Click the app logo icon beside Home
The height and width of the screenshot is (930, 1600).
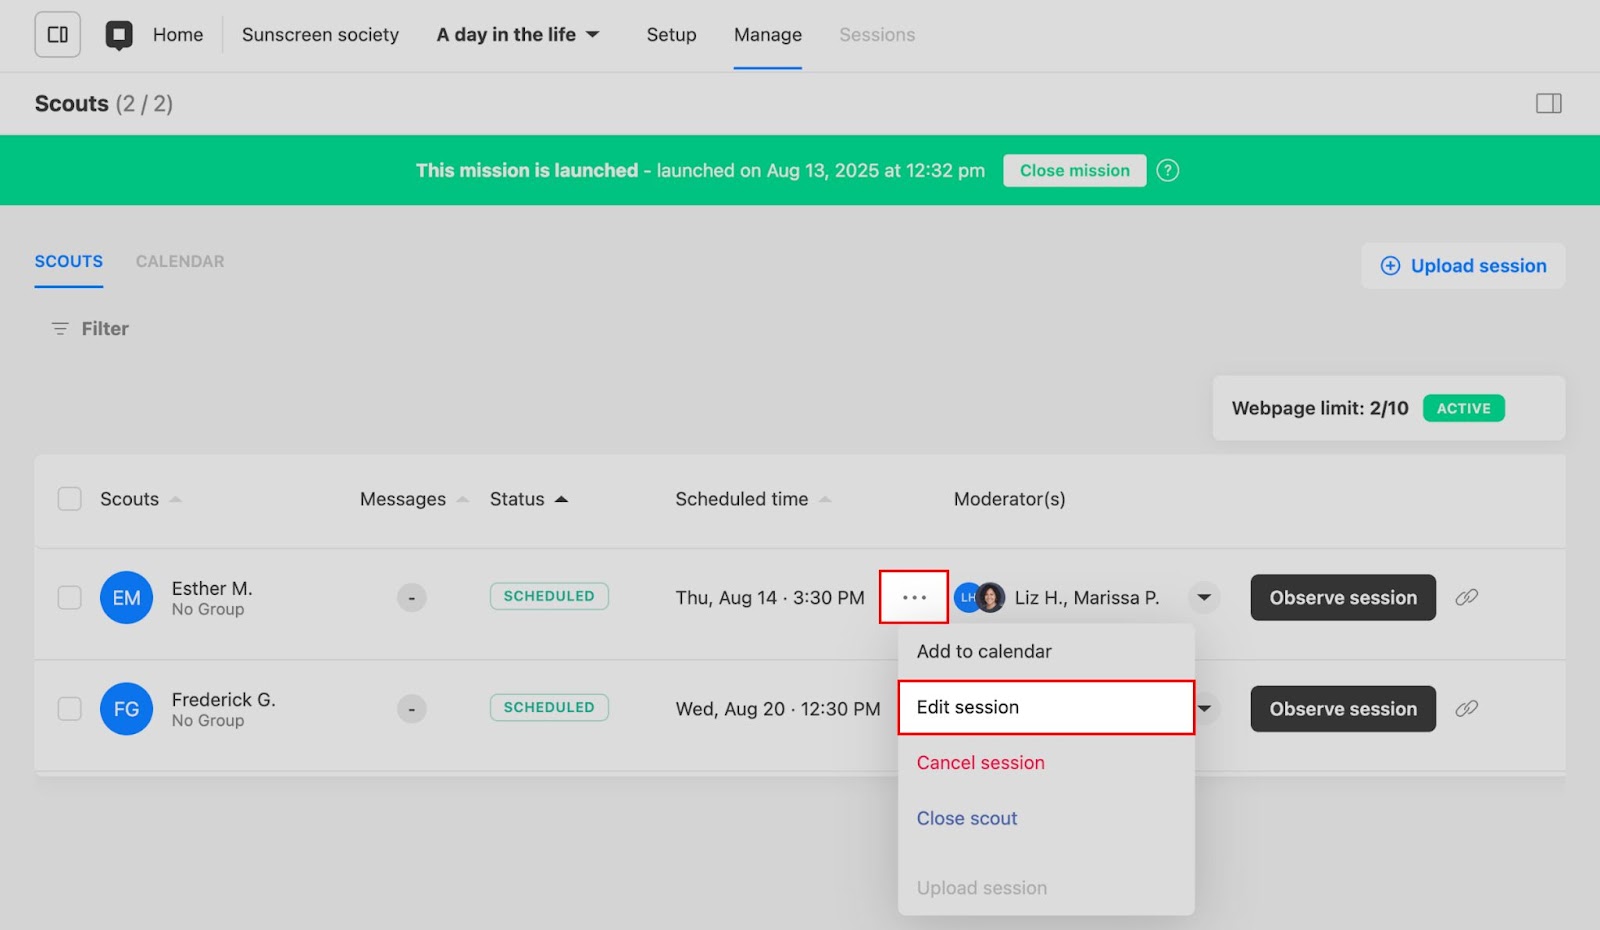click(x=119, y=35)
